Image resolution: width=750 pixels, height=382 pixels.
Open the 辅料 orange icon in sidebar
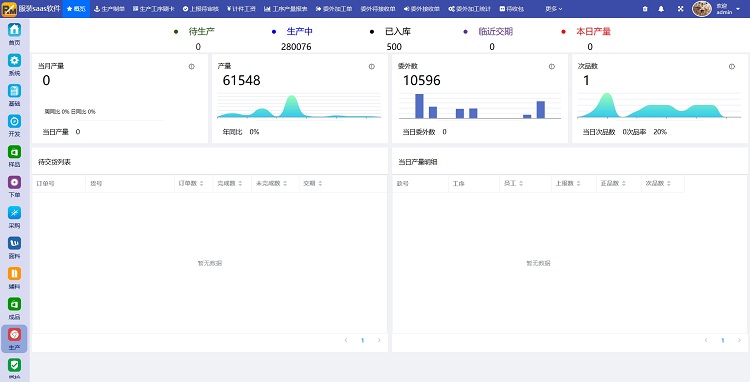[x=14, y=273]
